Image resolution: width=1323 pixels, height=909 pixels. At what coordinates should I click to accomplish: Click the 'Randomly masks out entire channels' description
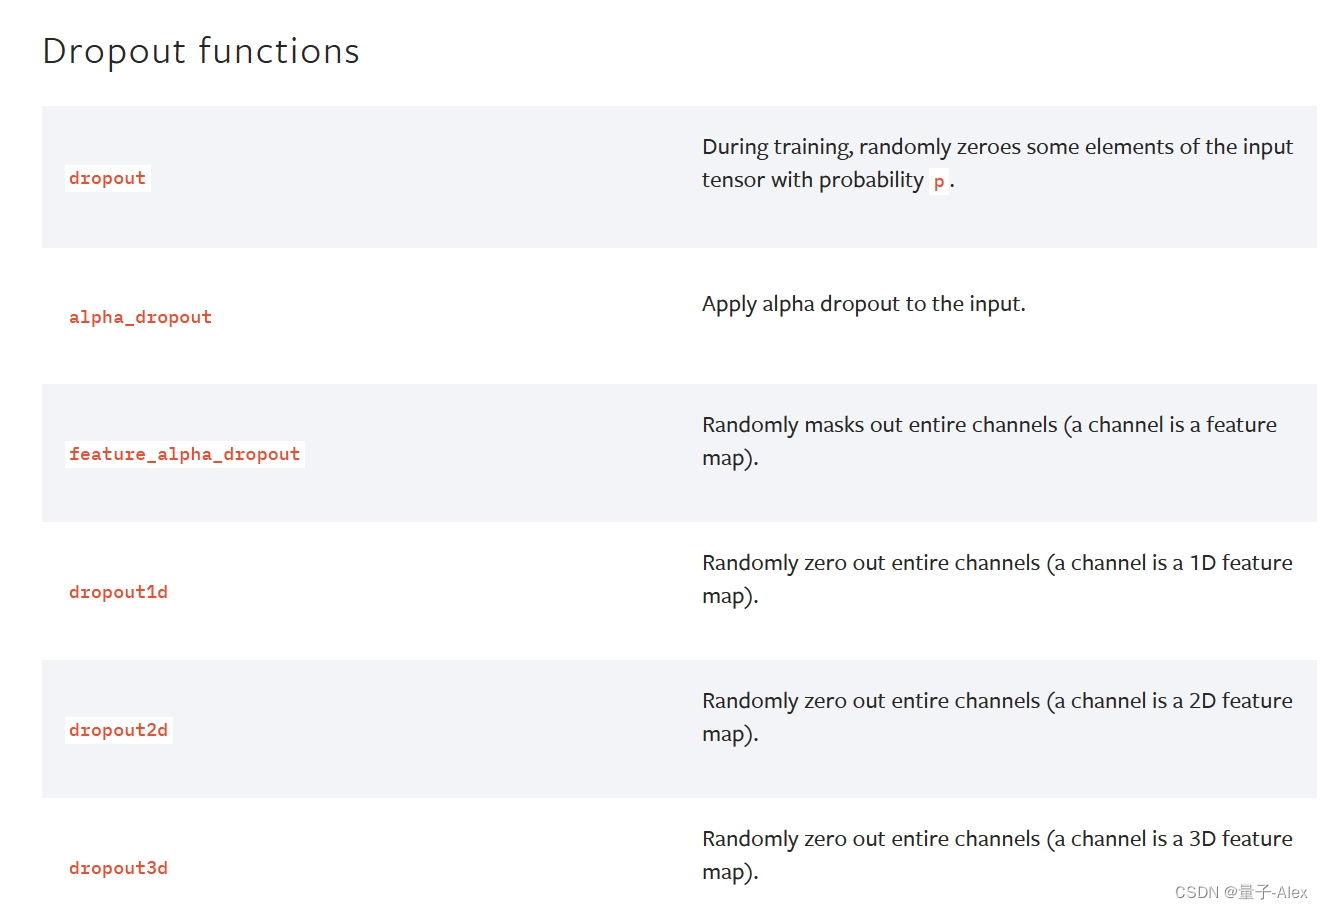(989, 441)
